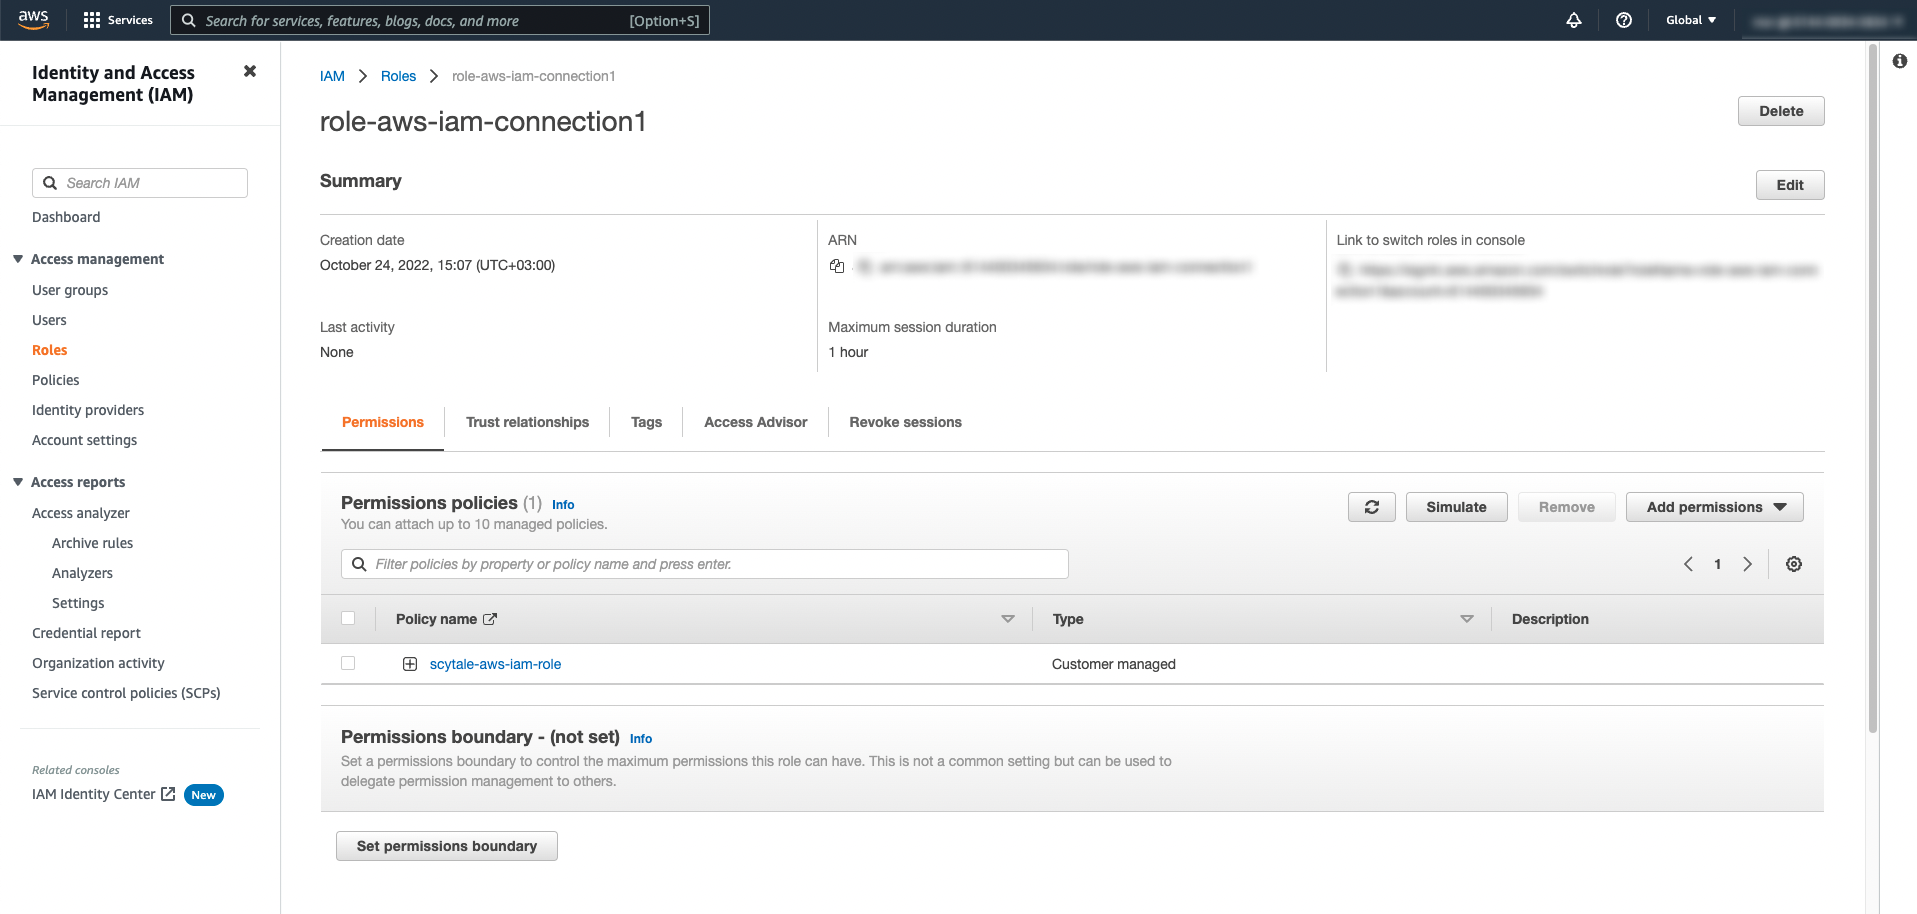Screen dimensions: 1917x914
Task: Click the external link icon beside Policy name
Action: click(x=490, y=619)
